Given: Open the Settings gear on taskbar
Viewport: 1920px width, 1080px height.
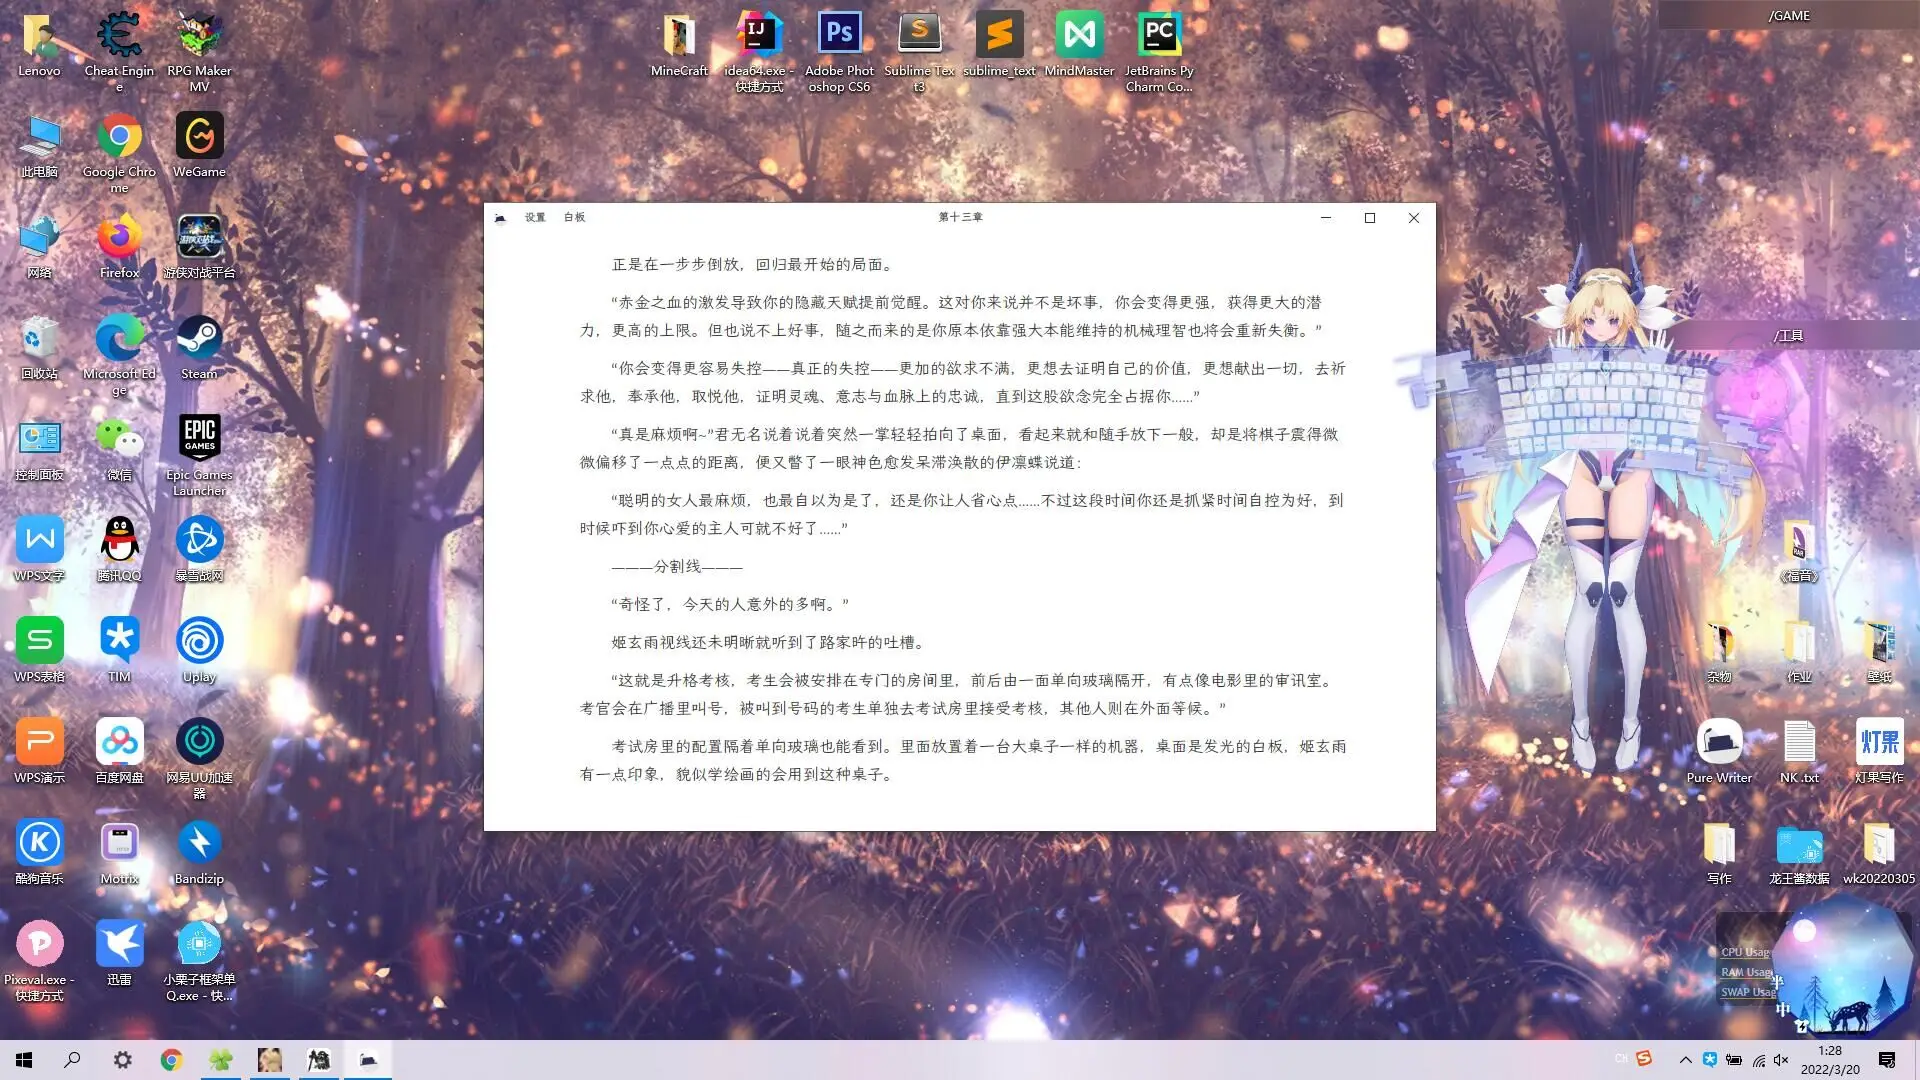Looking at the screenshot, I should 122,1060.
